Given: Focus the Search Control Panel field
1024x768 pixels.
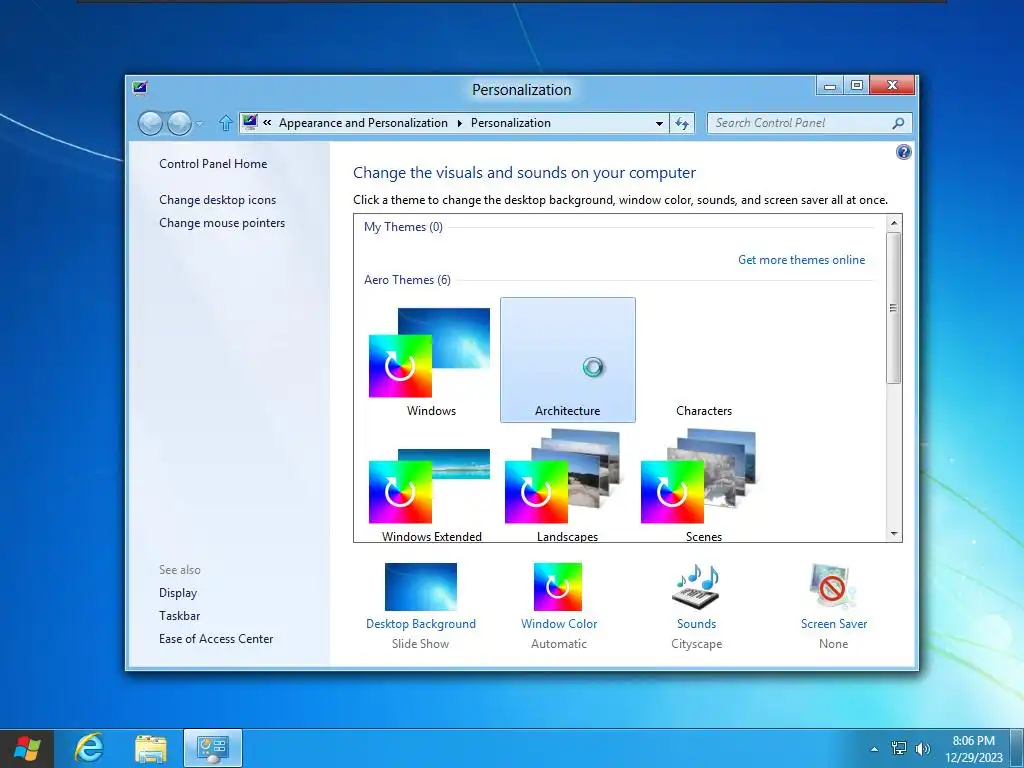Looking at the screenshot, I should [x=809, y=123].
